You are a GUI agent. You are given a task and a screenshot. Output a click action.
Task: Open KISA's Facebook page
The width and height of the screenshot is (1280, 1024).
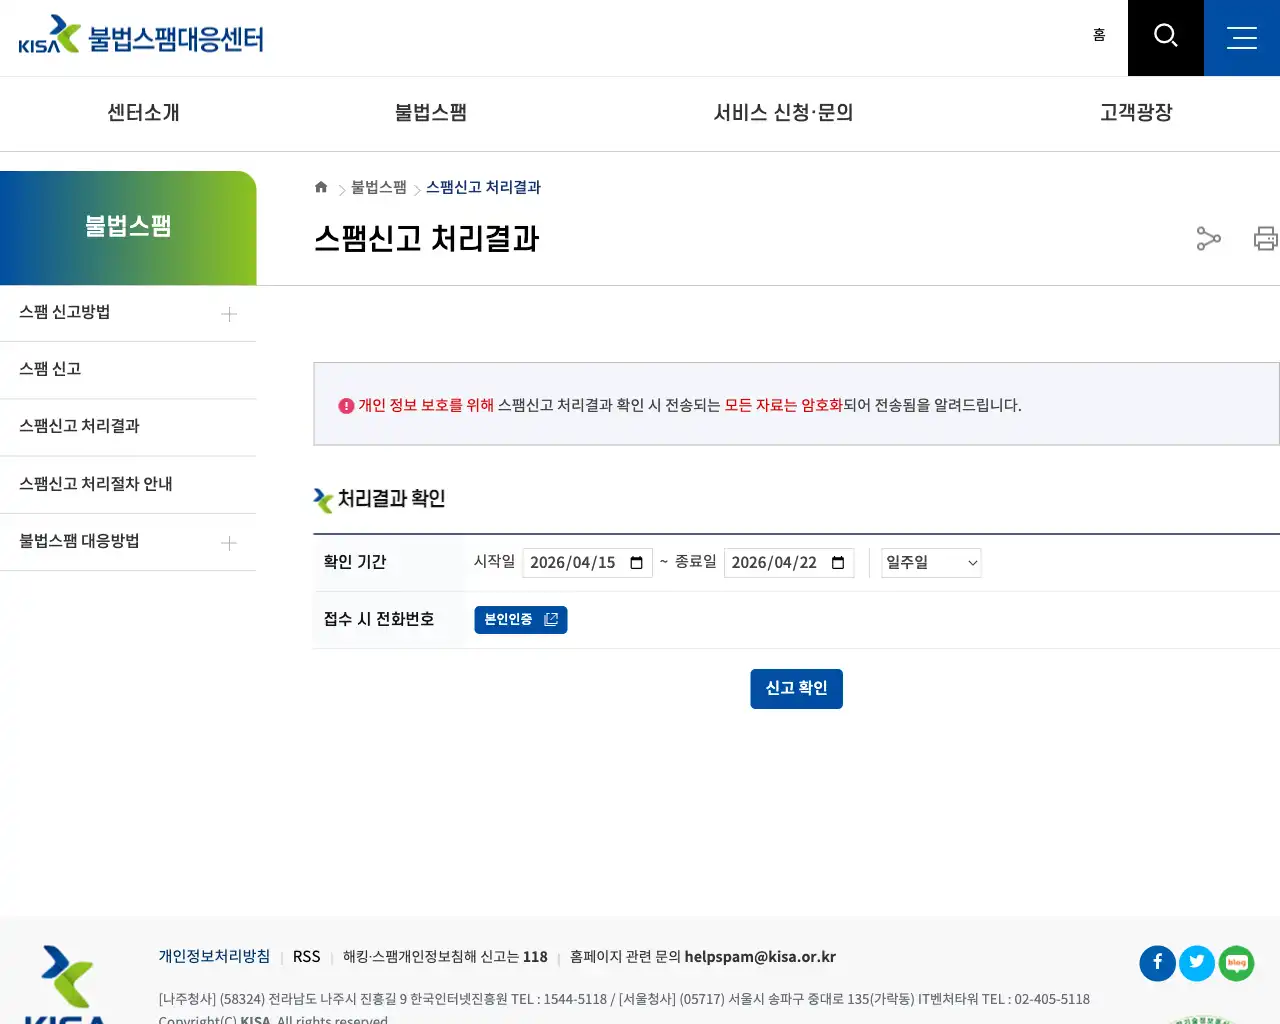[1157, 963]
